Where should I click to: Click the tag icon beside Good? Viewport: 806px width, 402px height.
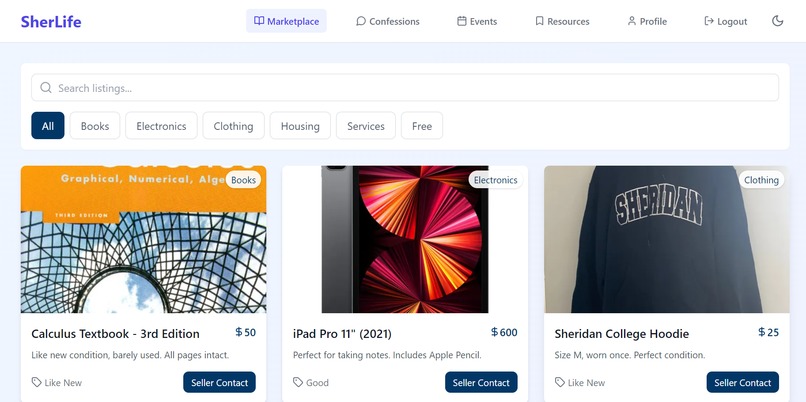(x=298, y=382)
